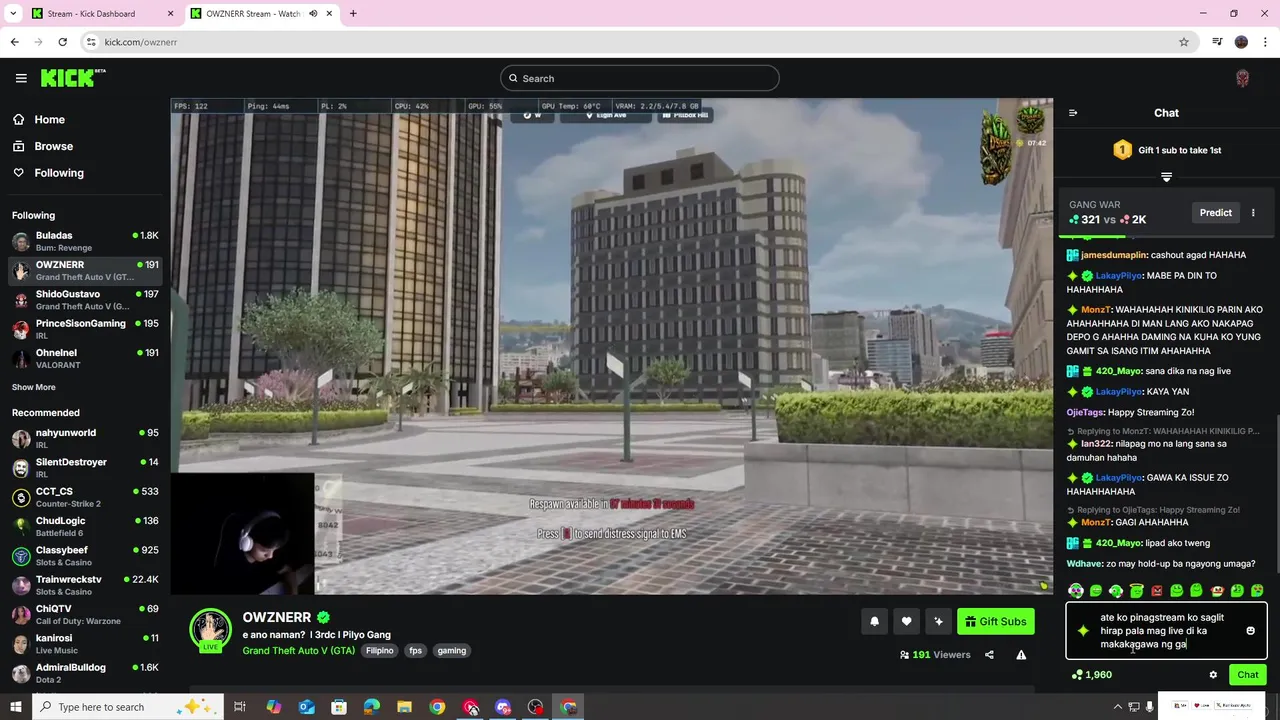Click the address bar URL
The image size is (1280, 720).
coord(141,42)
